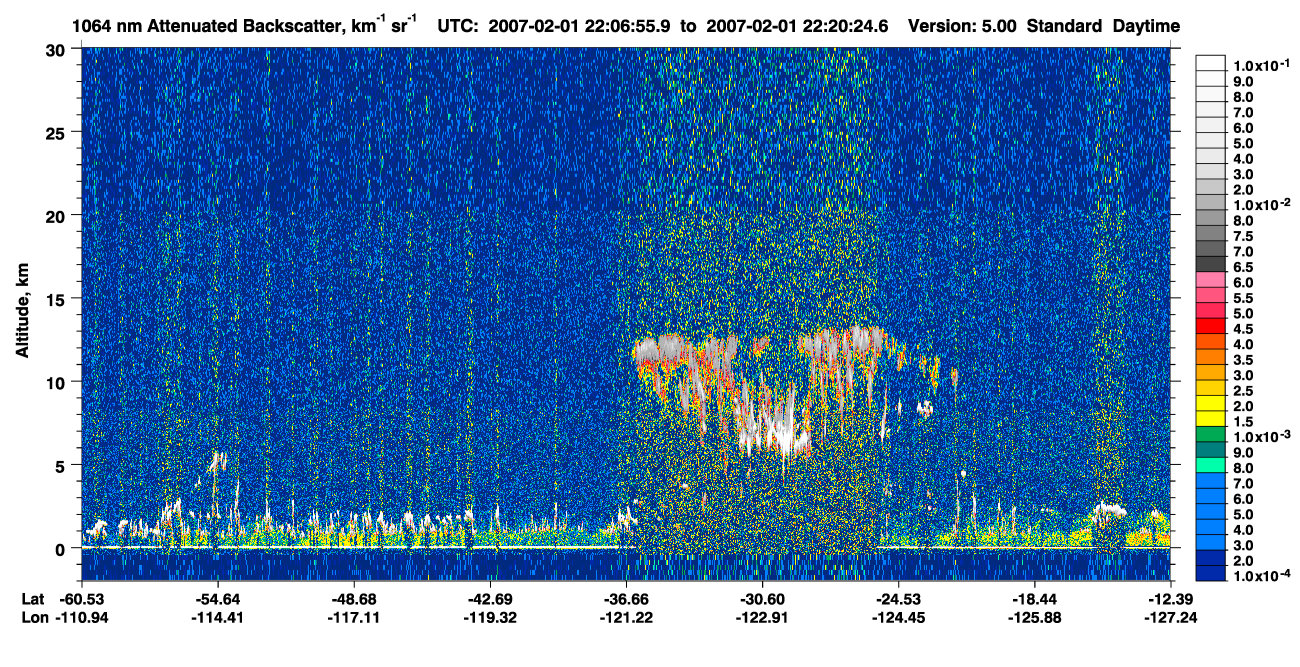Click longitude value '-110.94'
The width and height of the screenshot is (1300, 667).
[81, 617]
